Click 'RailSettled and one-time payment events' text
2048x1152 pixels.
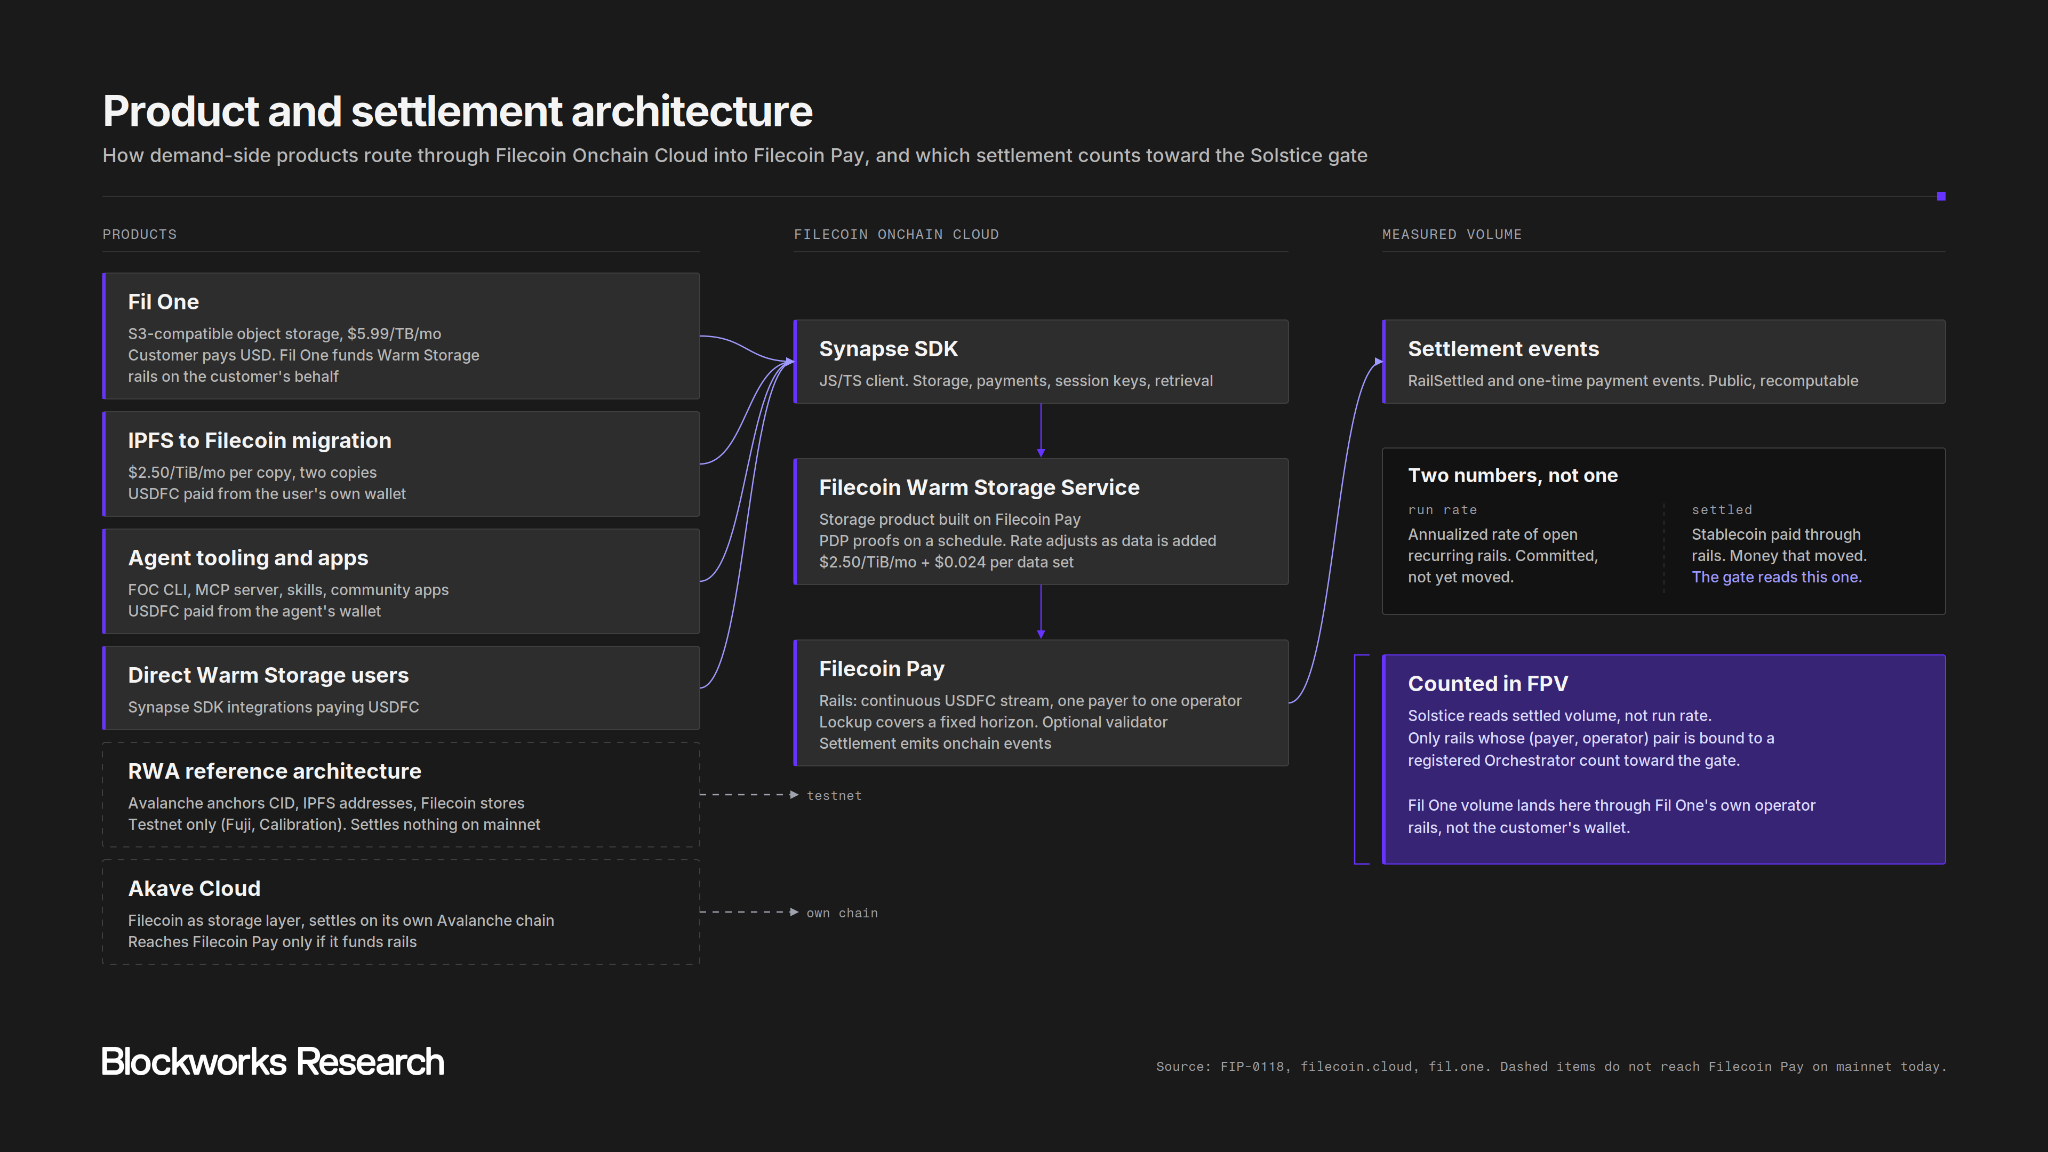pyautogui.click(x=1632, y=381)
